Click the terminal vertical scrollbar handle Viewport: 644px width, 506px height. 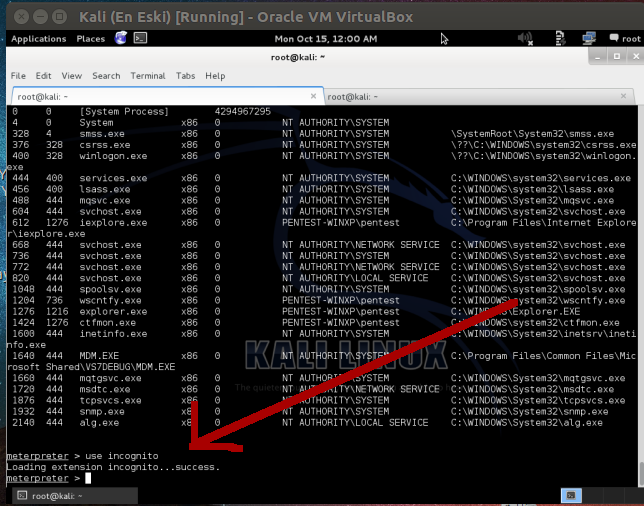(641, 473)
